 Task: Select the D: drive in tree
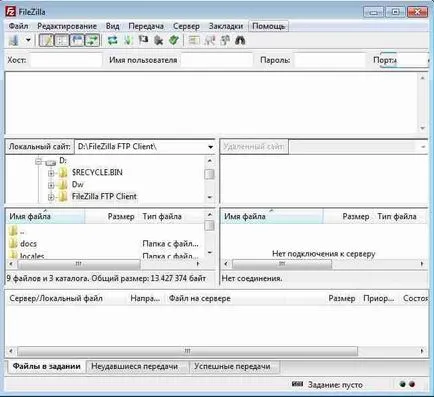pyautogui.click(x=63, y=160)
